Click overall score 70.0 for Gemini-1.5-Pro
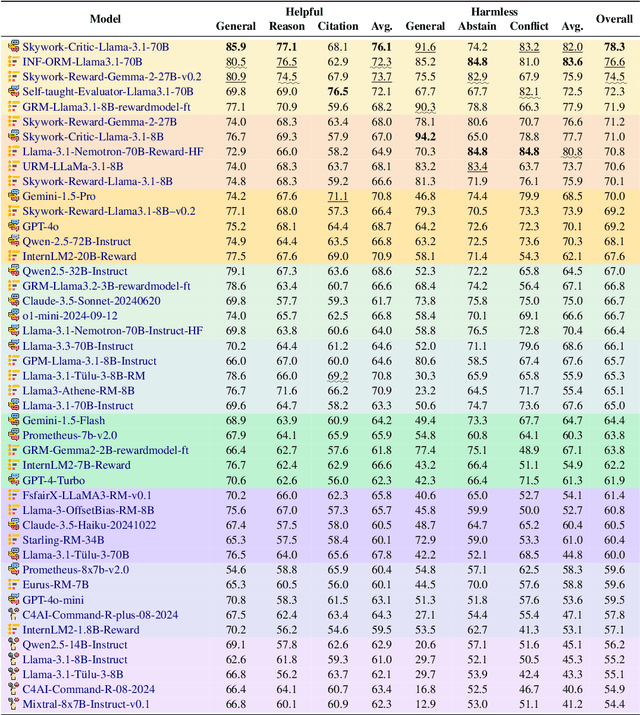 click(614, 196)
